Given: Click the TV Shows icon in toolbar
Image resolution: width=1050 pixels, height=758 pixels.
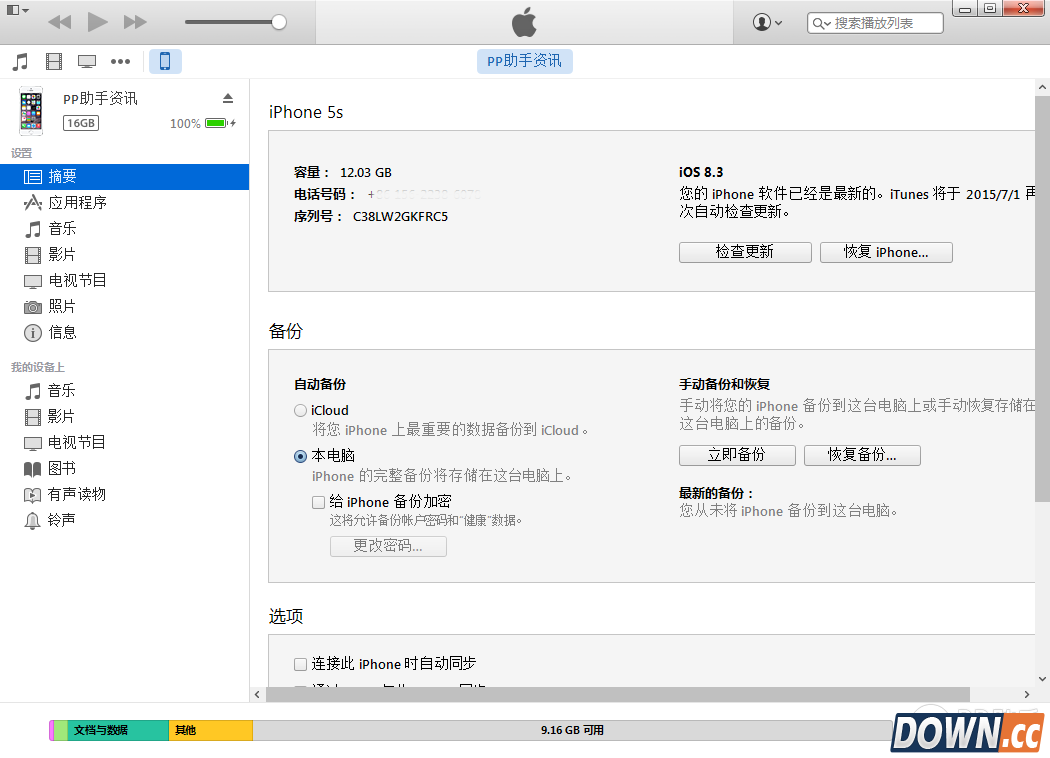Looking at the screenshot, I should click(x=87, y=61).
